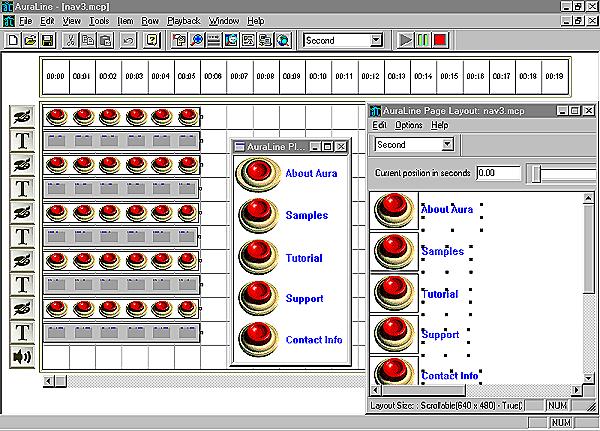Click the Layout Size status bar text
The image size is (600, 431).
pyautogui.click(x=446, y=405)
